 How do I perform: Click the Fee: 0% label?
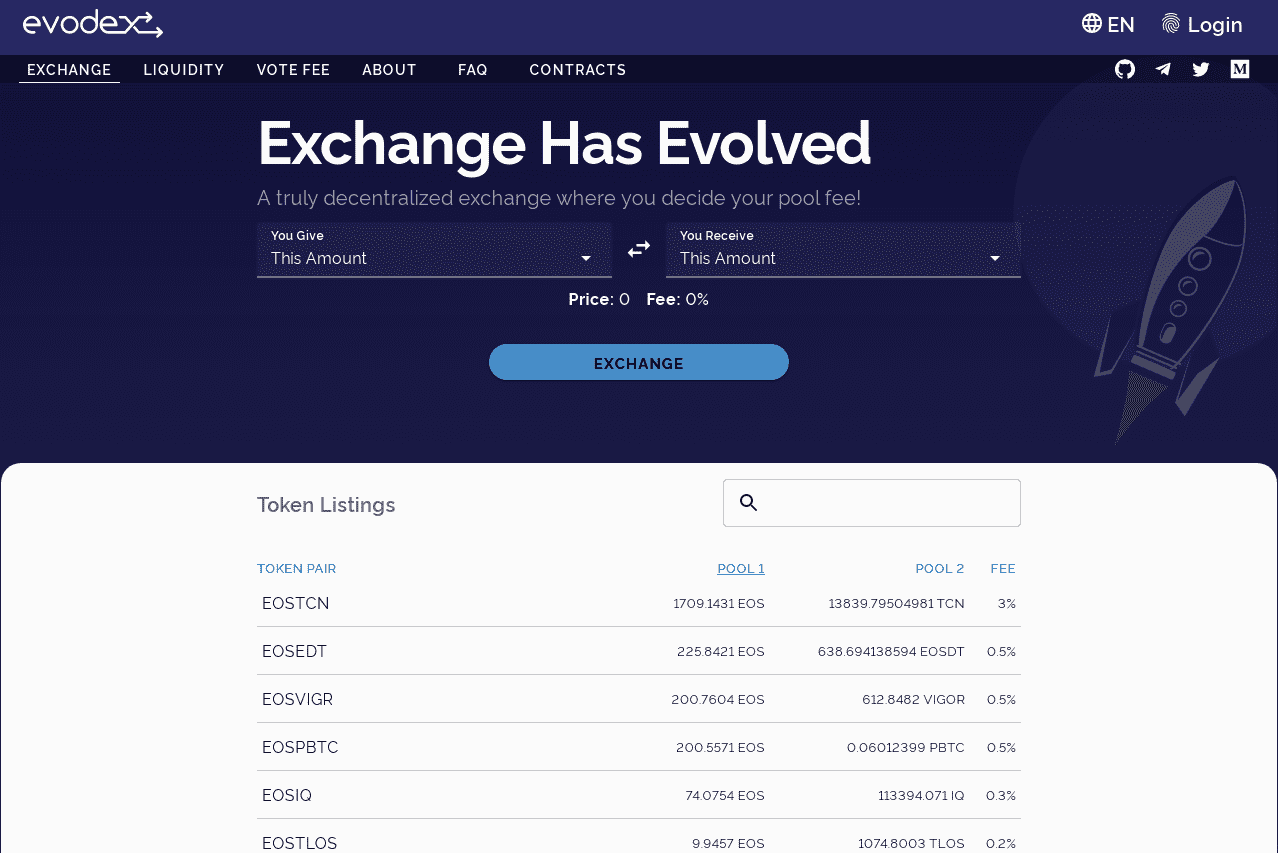(678, 299)
